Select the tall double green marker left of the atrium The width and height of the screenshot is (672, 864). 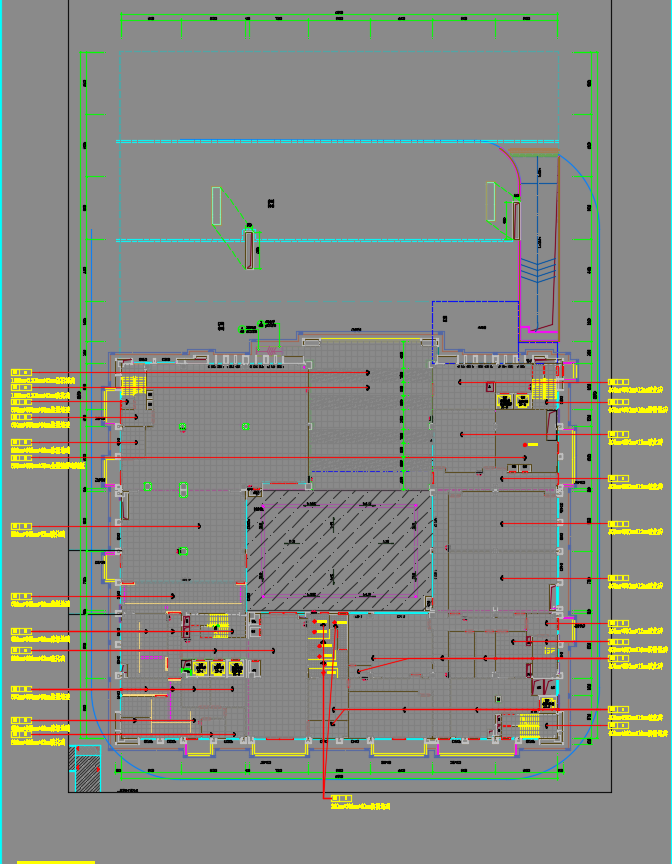[x=183, y=490]
